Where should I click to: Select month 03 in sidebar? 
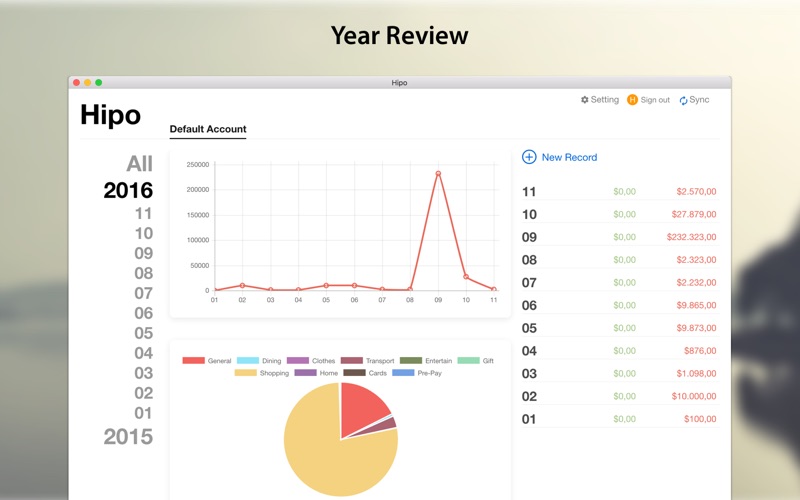143,373
